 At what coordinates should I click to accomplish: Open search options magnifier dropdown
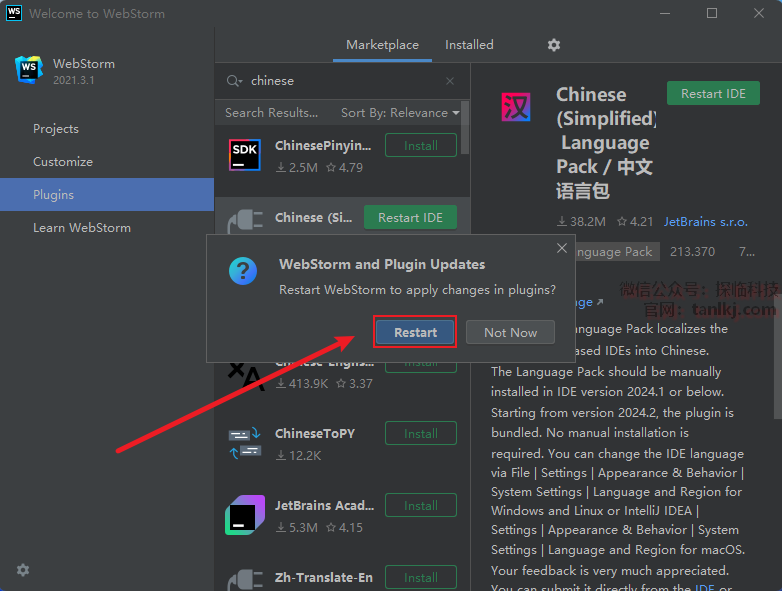click(x=235, y=81)
